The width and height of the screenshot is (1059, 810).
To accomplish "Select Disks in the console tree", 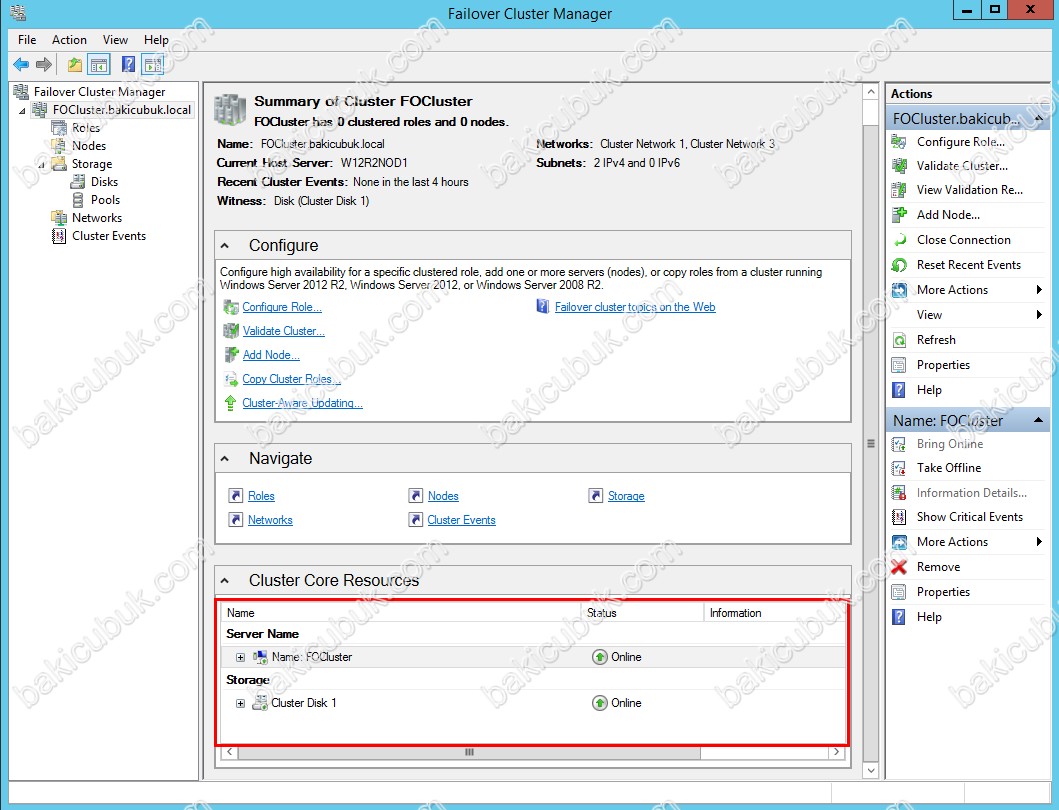I will tap(105, 182).
